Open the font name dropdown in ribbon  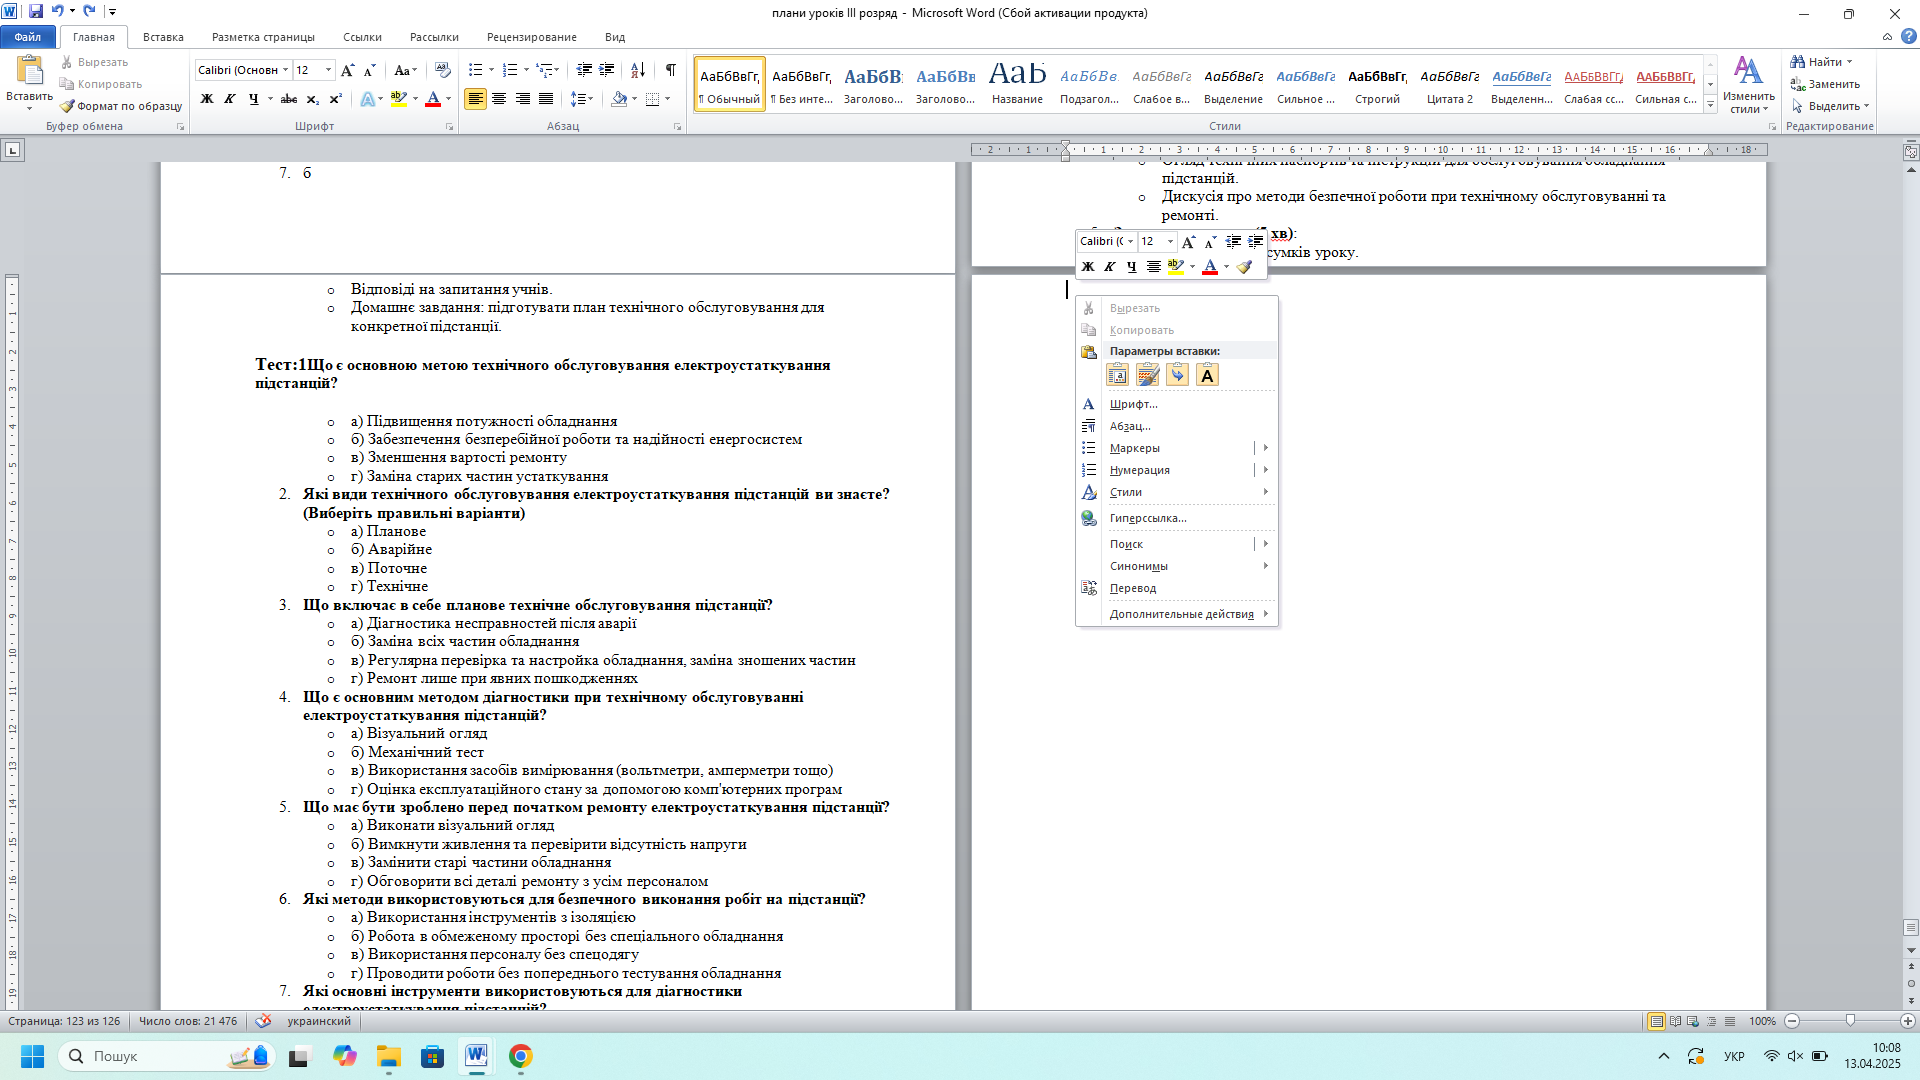(x=285, y=70)
